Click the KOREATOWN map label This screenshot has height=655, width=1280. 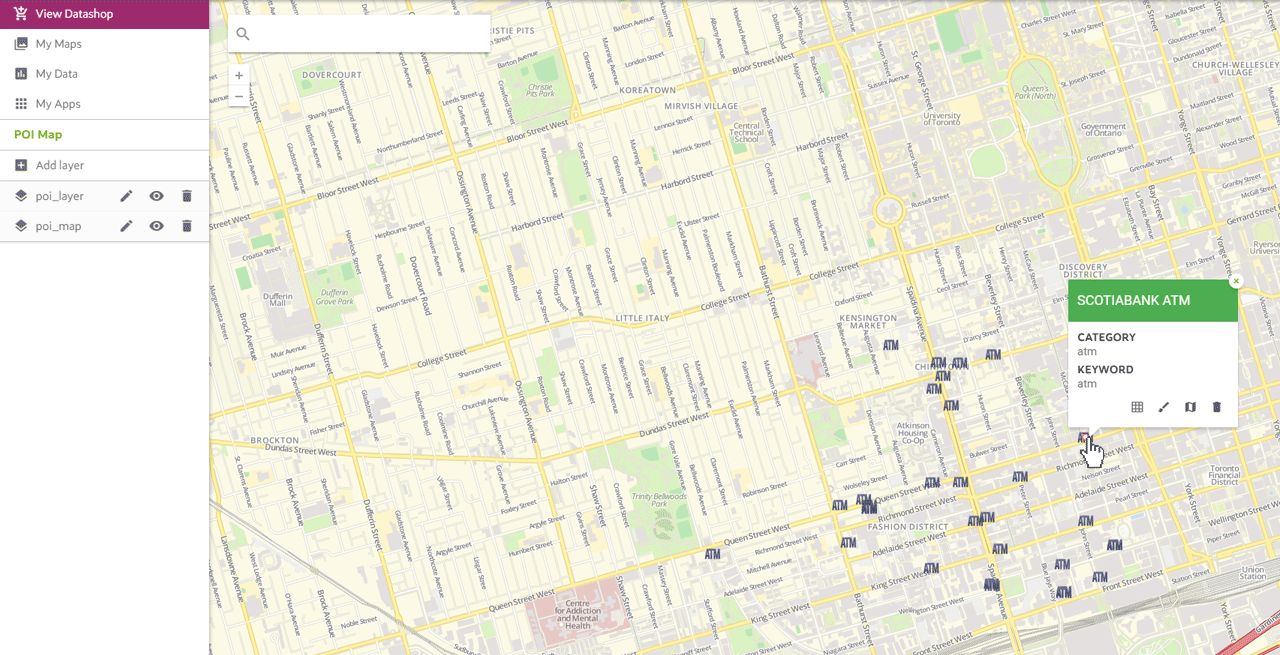(x=647, y=90)
